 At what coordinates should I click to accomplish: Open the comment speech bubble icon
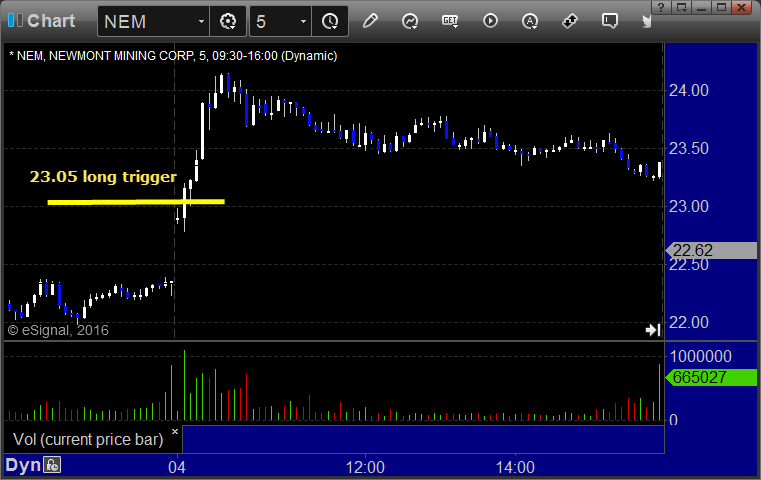point(610,21)
